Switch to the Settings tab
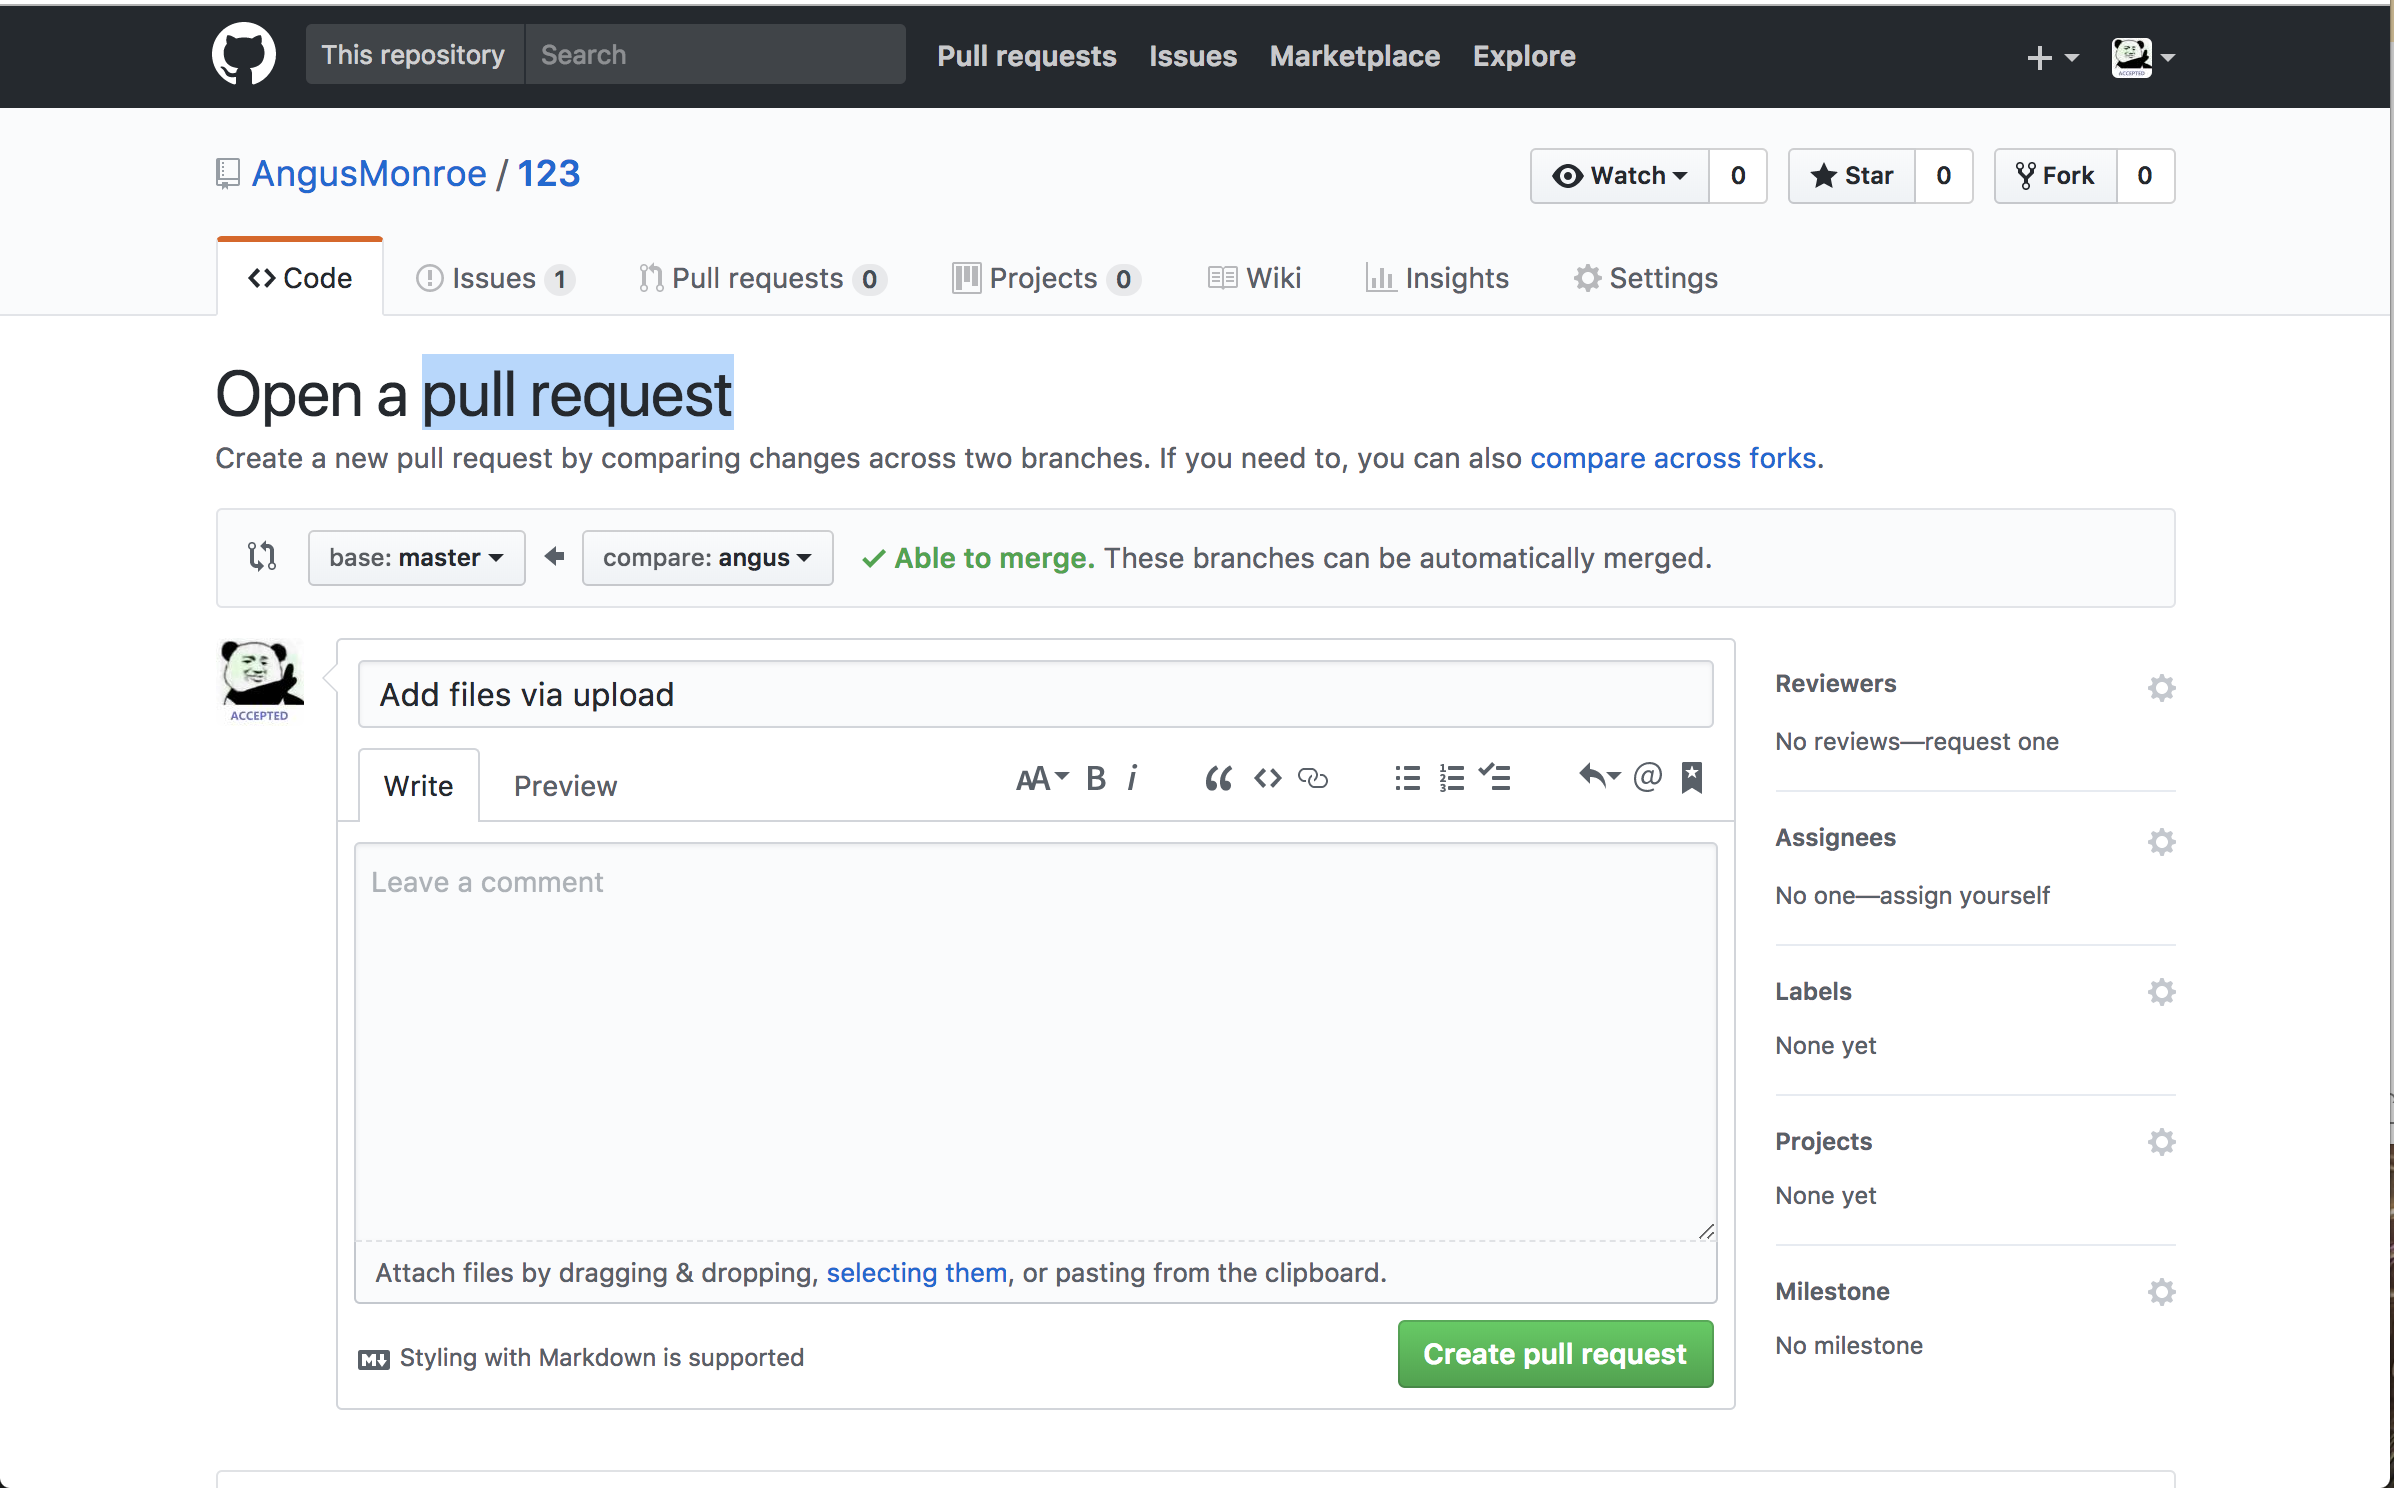Viewport: 2394px width, 1488px height. pyautogui.click(x=1646, y=278)
